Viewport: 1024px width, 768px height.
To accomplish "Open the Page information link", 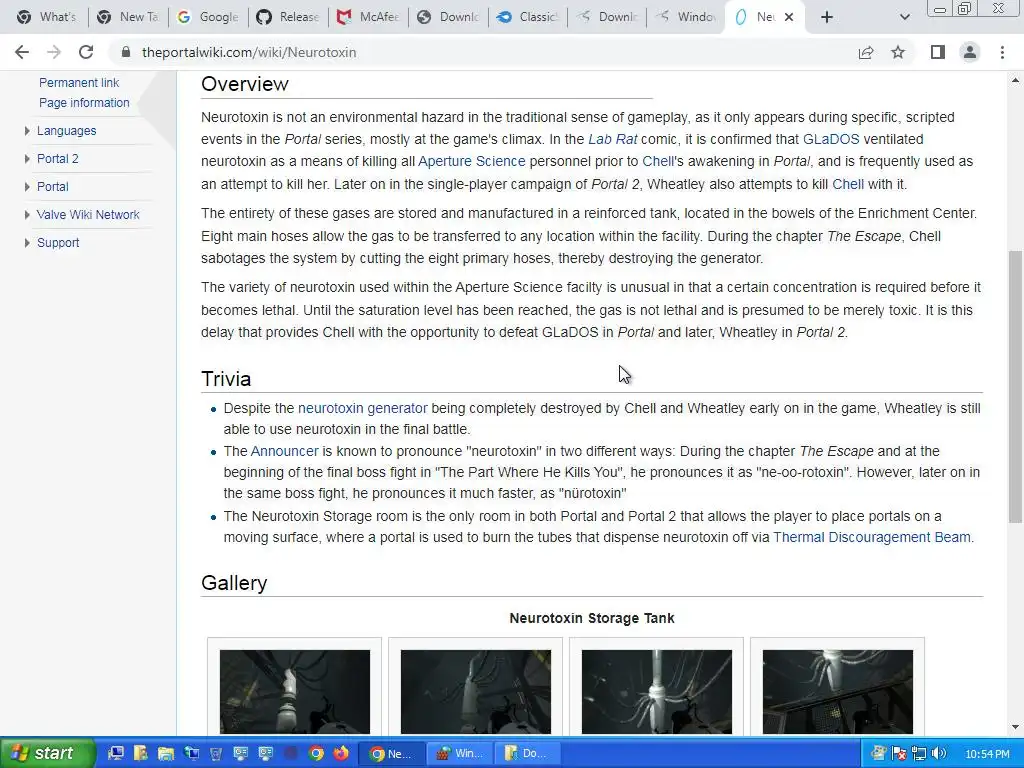I will (84, 103).
